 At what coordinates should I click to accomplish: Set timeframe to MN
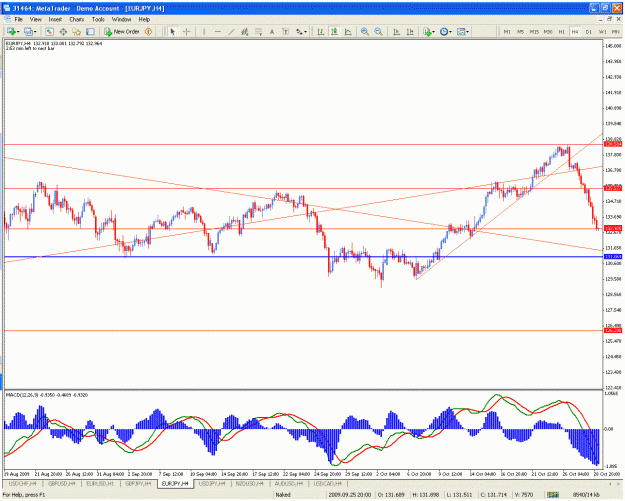click(x=616, y=31)
